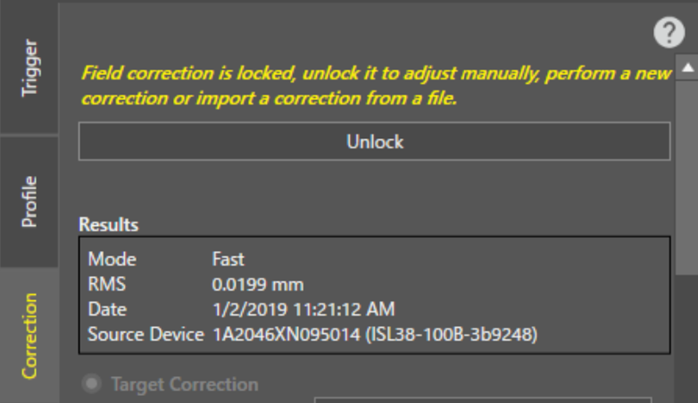Click the RMS value 0.0199 mm
This screenshot has height=403, width=698.
[257, 284]
